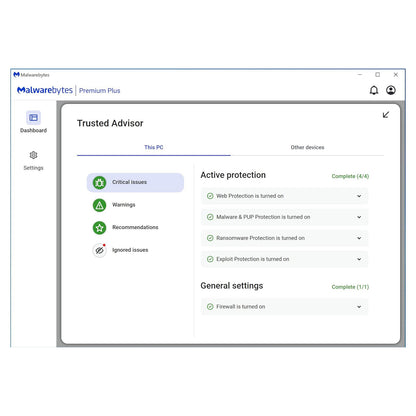416x416 pixels.
Task: Open the Dashboard sidebar icon
Action: (x=33, y=118)
